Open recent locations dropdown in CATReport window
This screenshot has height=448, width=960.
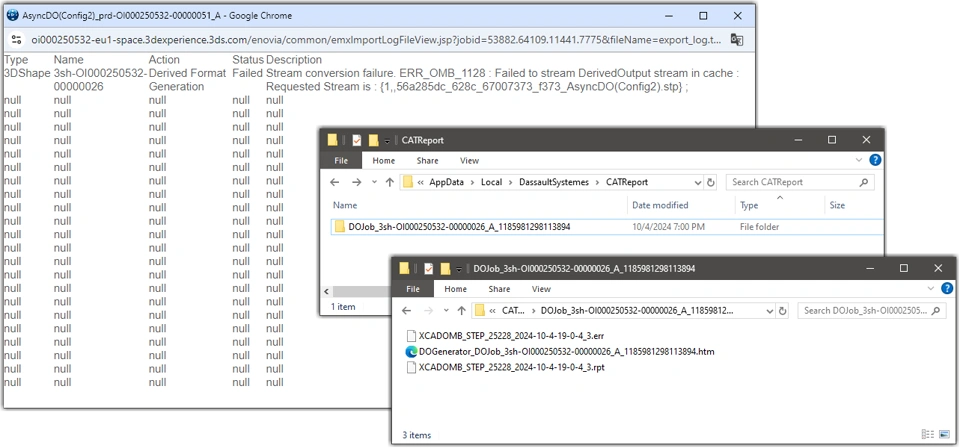[x=373, y=182]
